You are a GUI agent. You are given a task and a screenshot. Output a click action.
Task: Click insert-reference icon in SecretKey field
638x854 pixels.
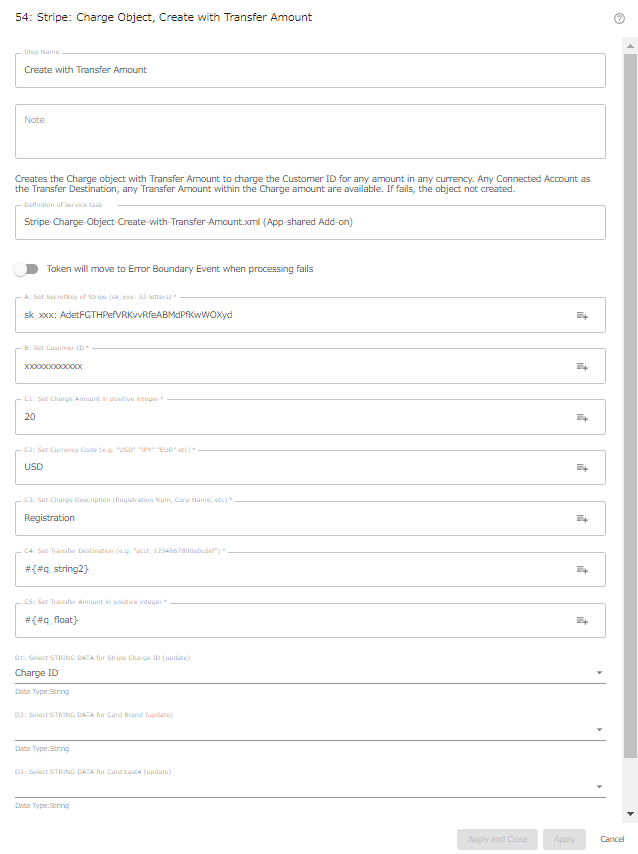pyautogui.click(x=582, y=315)
